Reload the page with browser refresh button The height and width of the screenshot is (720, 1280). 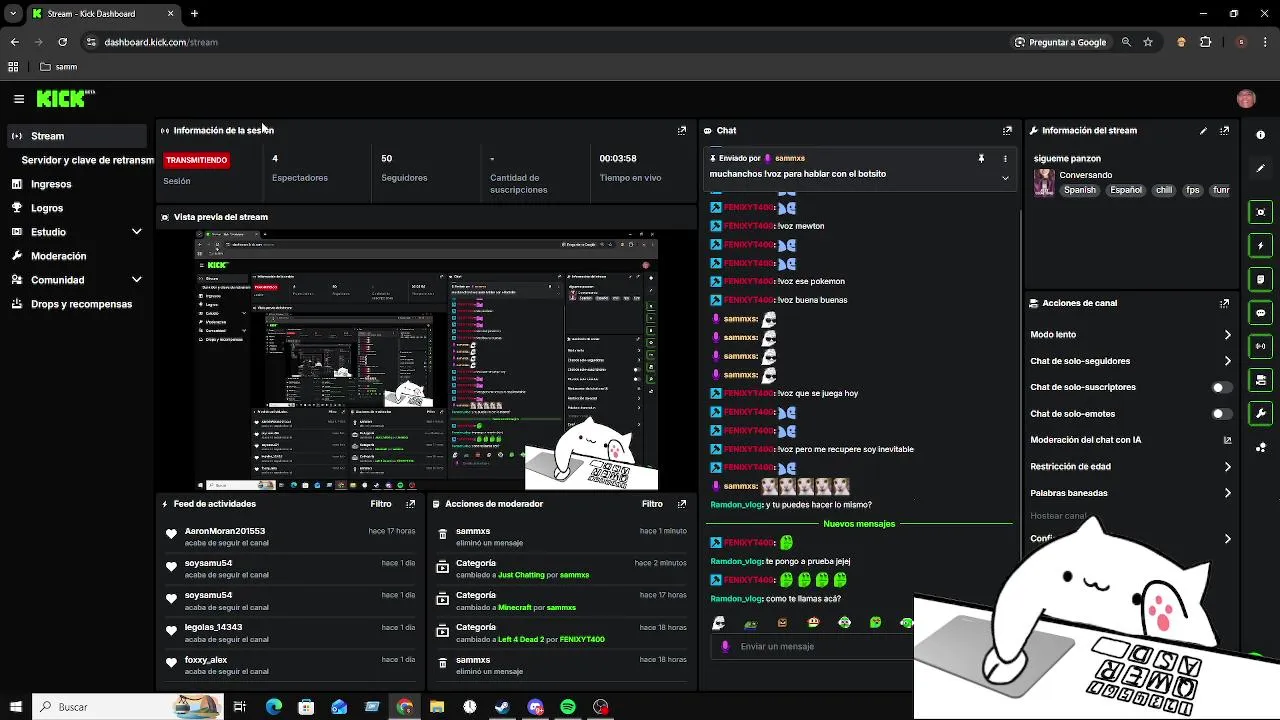pos(62,42)
